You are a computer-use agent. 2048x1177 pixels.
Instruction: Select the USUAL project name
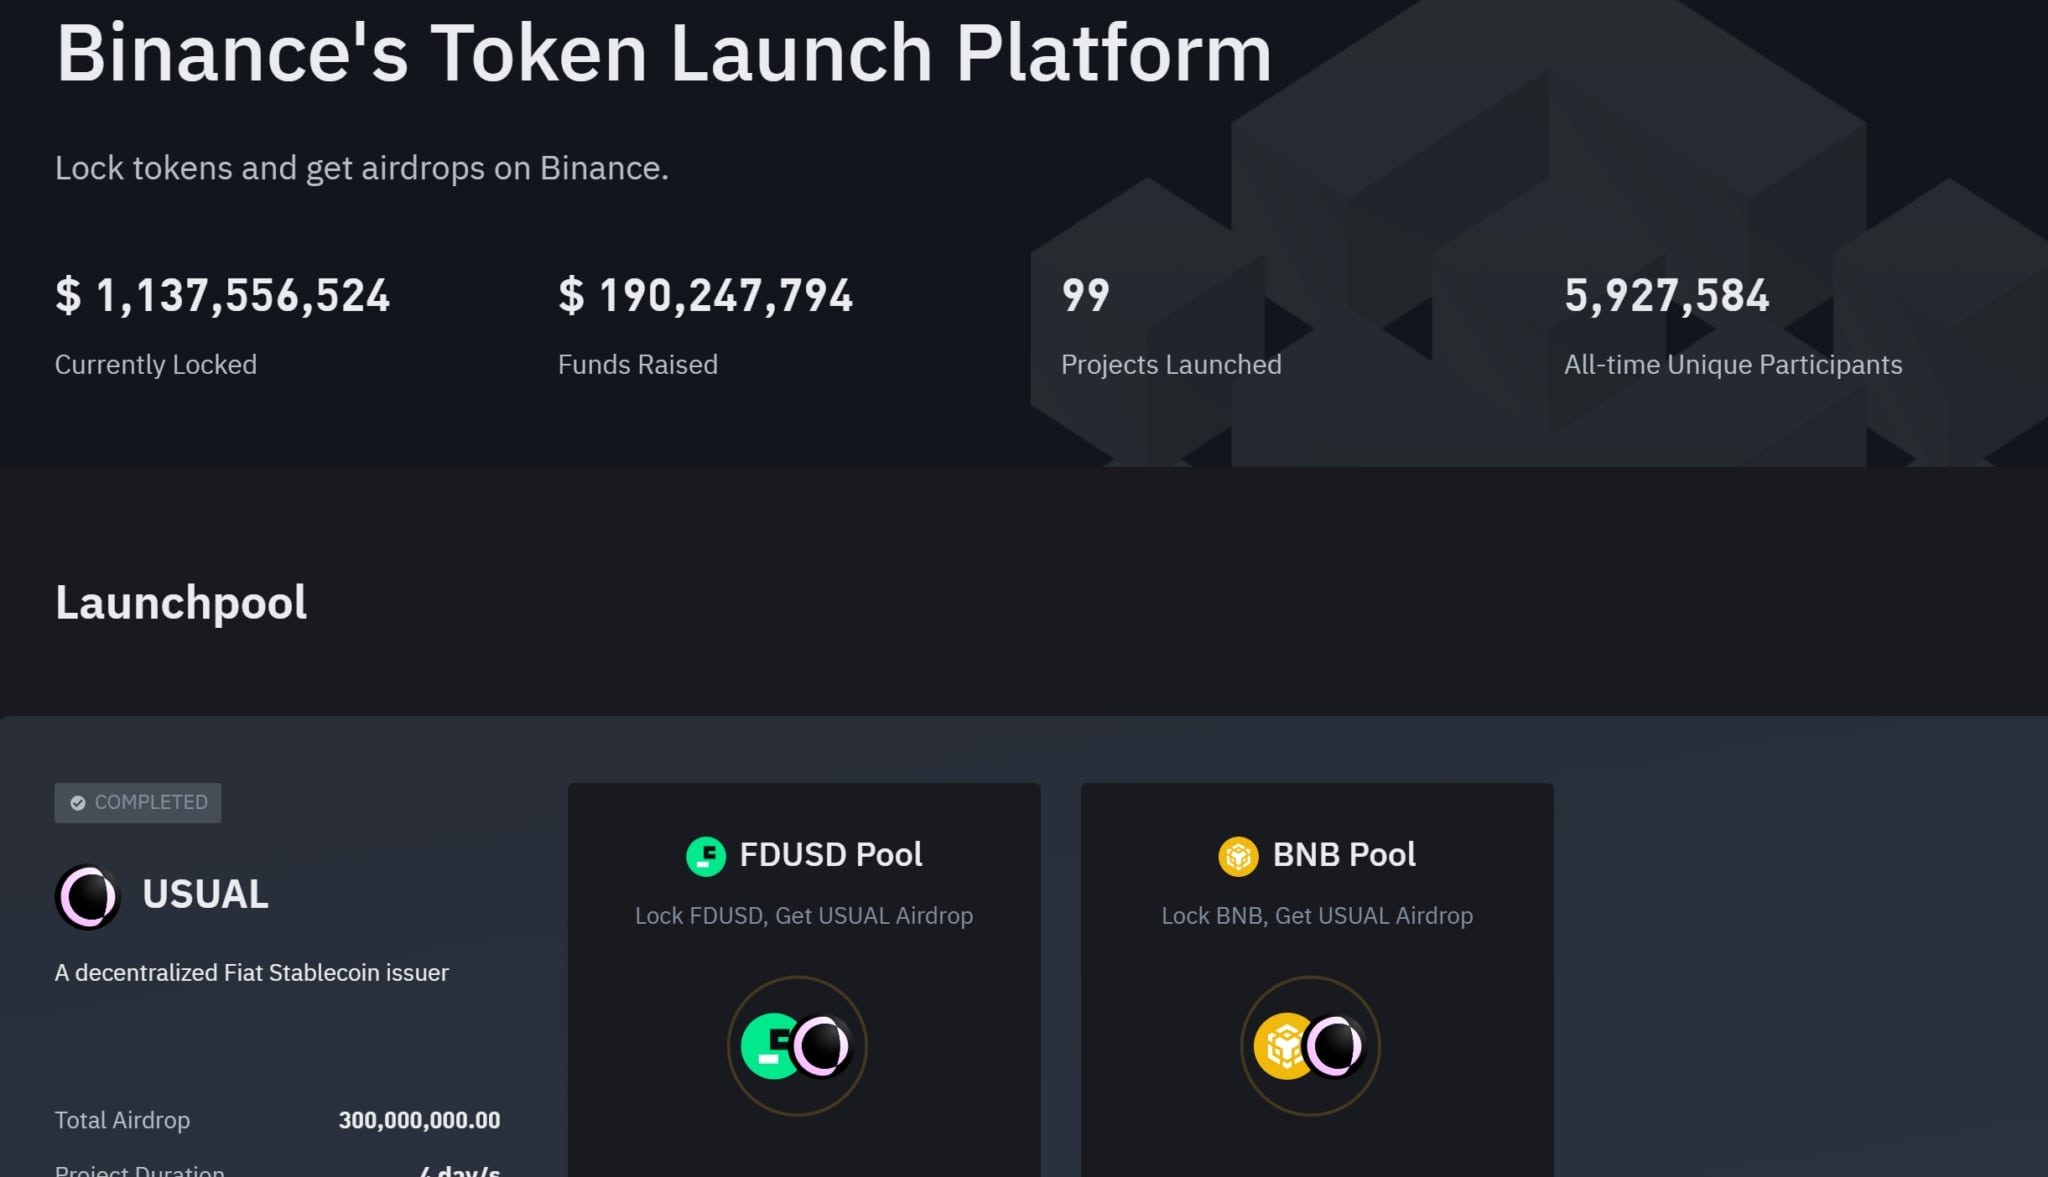tap(206, 894)
